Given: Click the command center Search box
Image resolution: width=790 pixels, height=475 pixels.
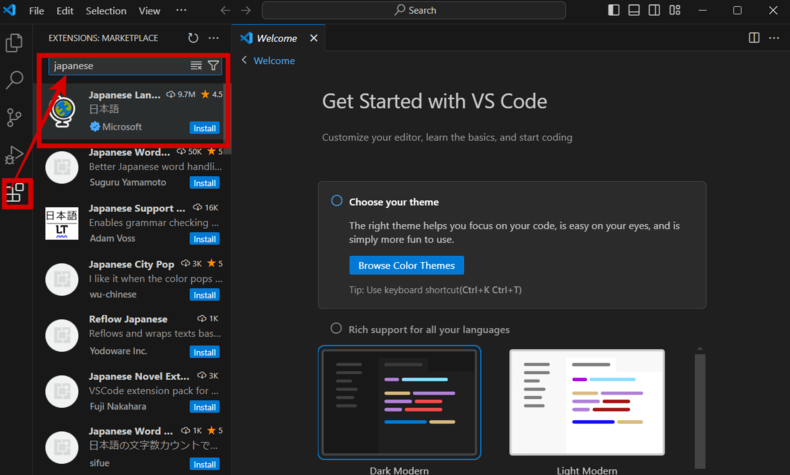Looking at the screenshot, I should pos(414,10).
